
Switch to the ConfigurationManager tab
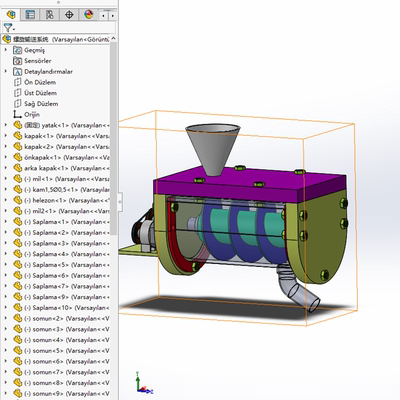[49, 15]
